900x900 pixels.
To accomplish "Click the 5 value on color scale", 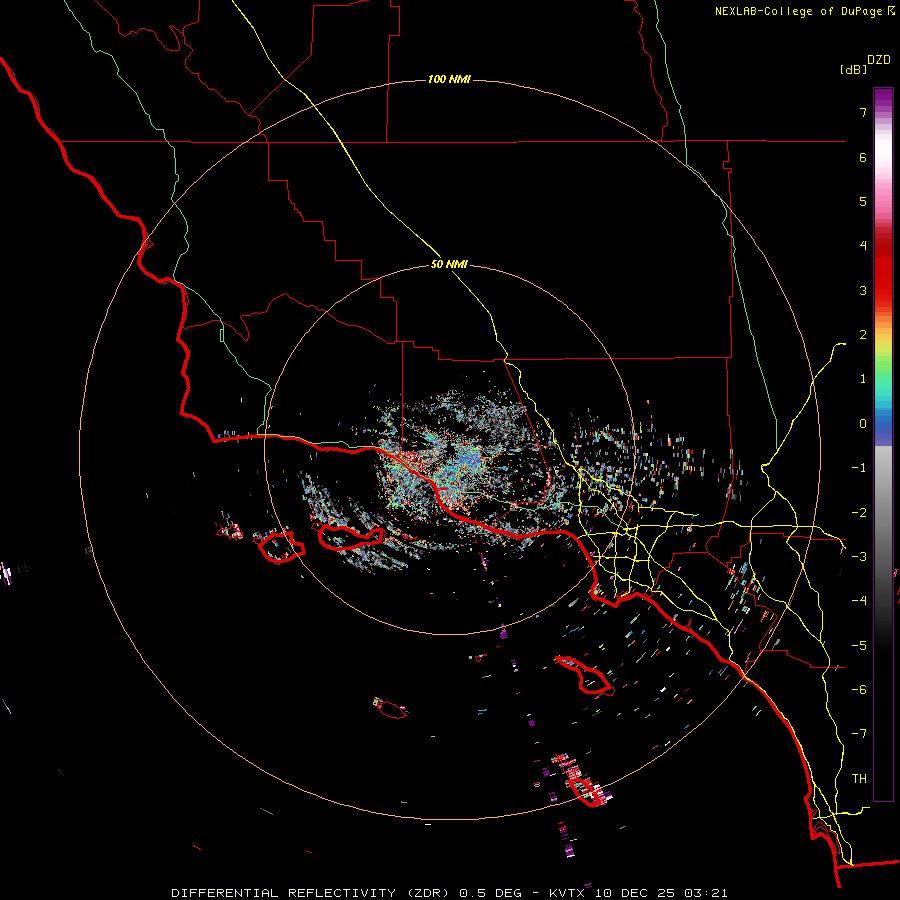I will pos(863,201).
